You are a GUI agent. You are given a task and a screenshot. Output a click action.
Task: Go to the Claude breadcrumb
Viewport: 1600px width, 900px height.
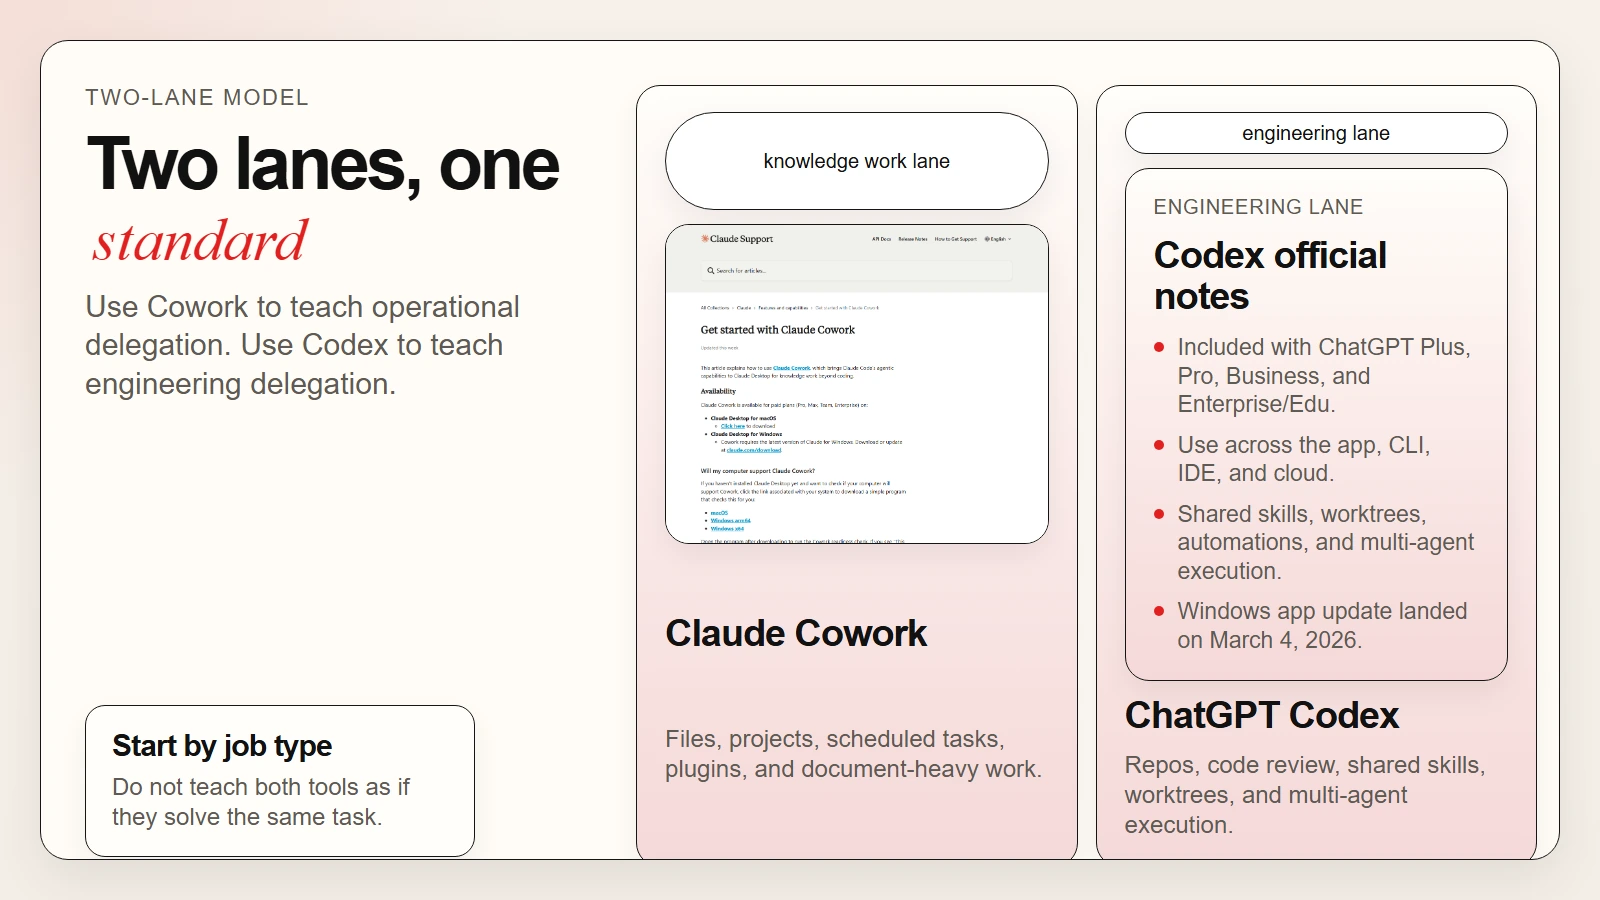click(744, 308)
